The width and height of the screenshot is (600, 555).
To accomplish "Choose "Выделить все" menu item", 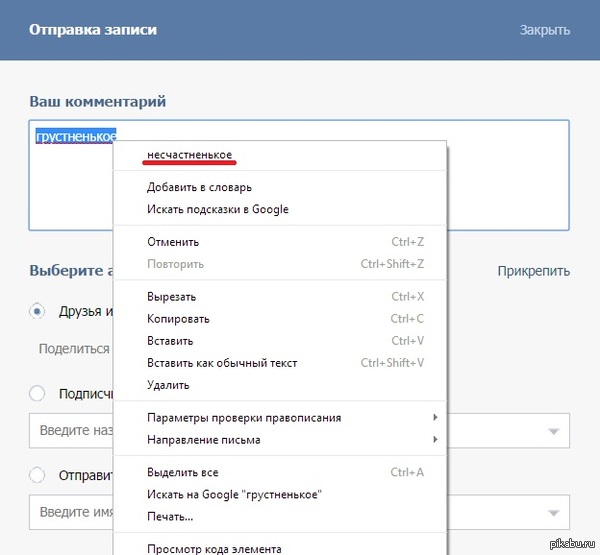I will coord(182,473).
